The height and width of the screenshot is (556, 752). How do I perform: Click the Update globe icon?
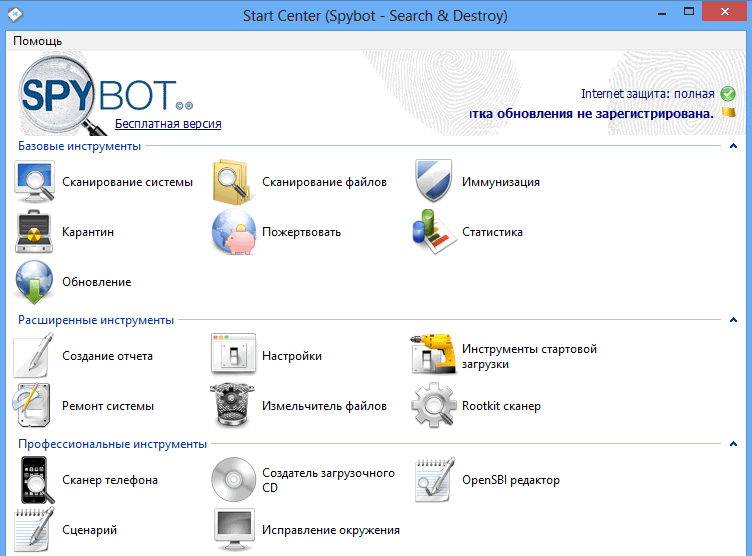(x=34, y=282)
